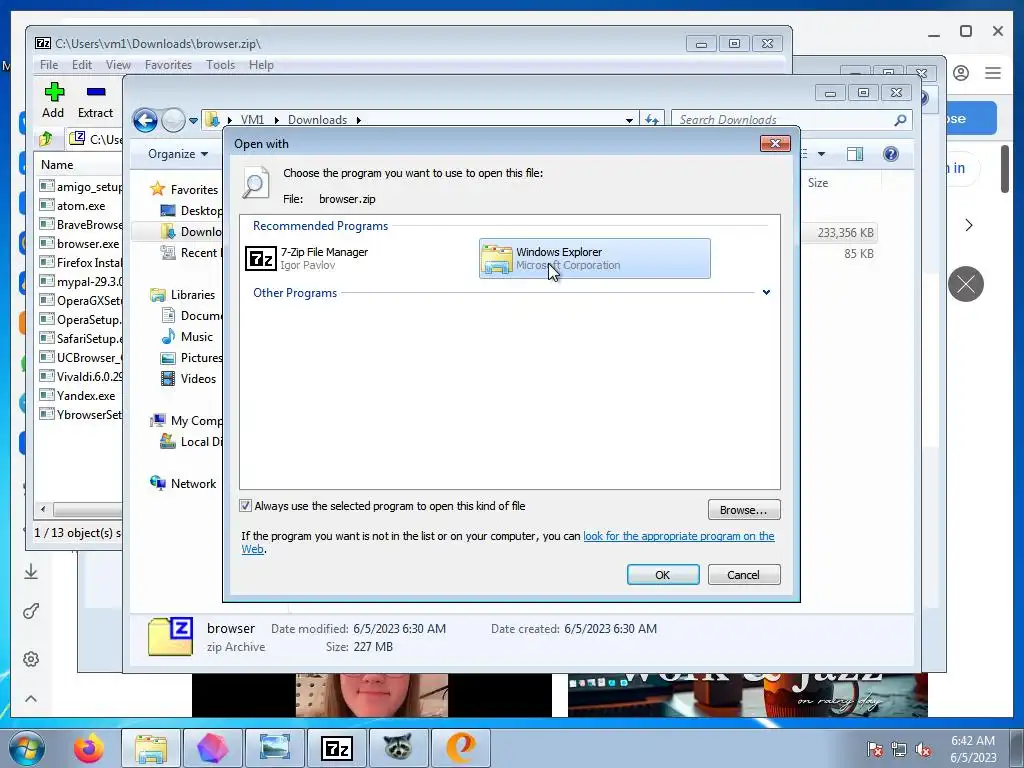Toggle the Explorer preview pane

click(x=855, y=154)
